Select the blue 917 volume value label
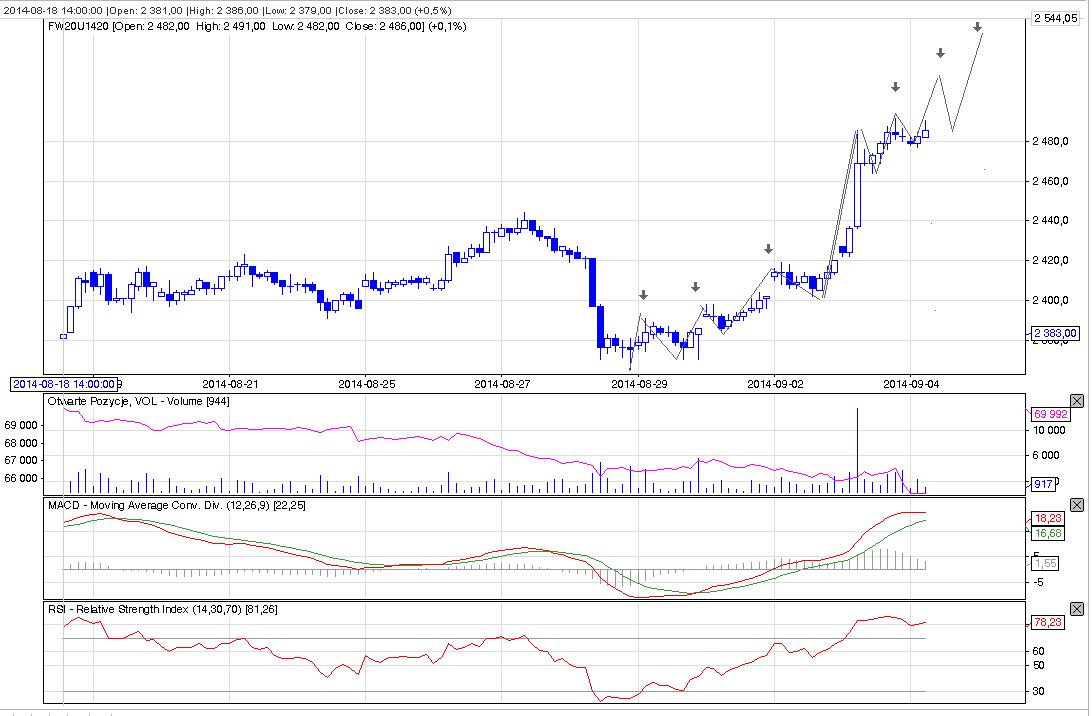This screenshot has width=1092, height=716. 1041,484
